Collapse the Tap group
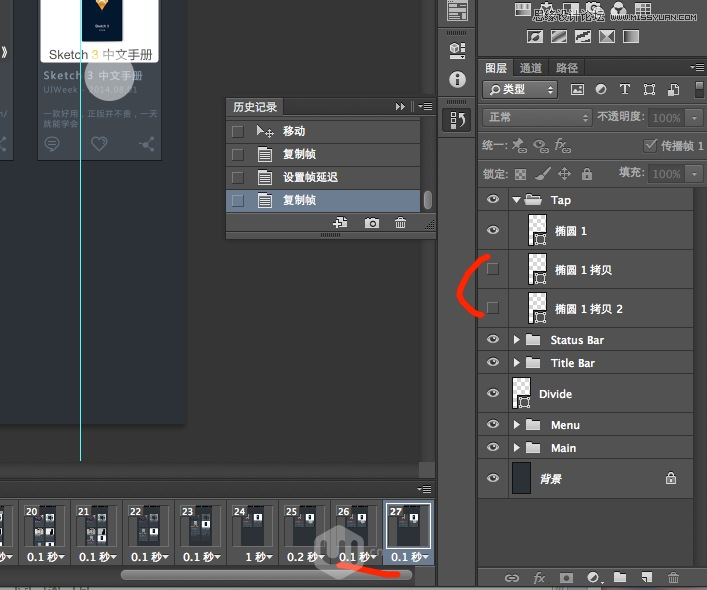Image resolution: width=707 pixels, height=590 pixels. [x=516, y=200]
